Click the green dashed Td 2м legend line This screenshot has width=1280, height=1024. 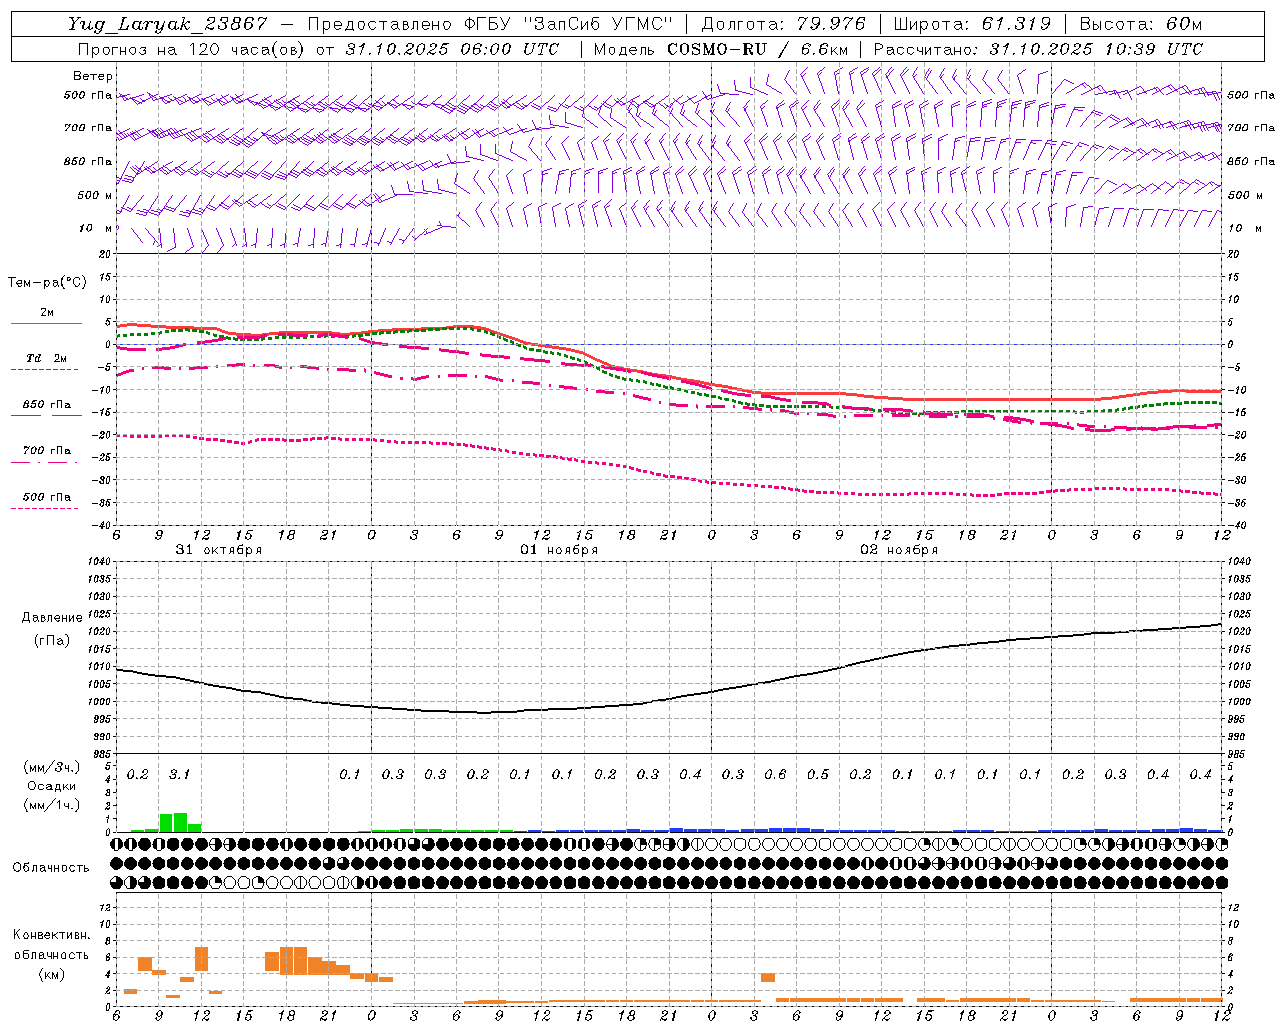tap(44, 370)
